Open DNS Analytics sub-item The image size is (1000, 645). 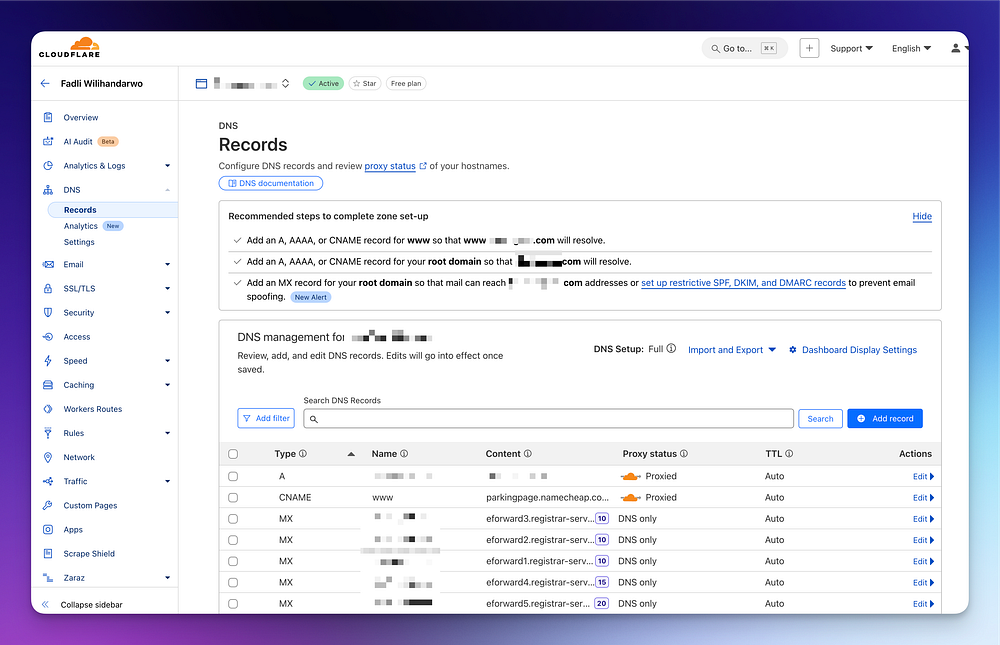pos(80,226)
